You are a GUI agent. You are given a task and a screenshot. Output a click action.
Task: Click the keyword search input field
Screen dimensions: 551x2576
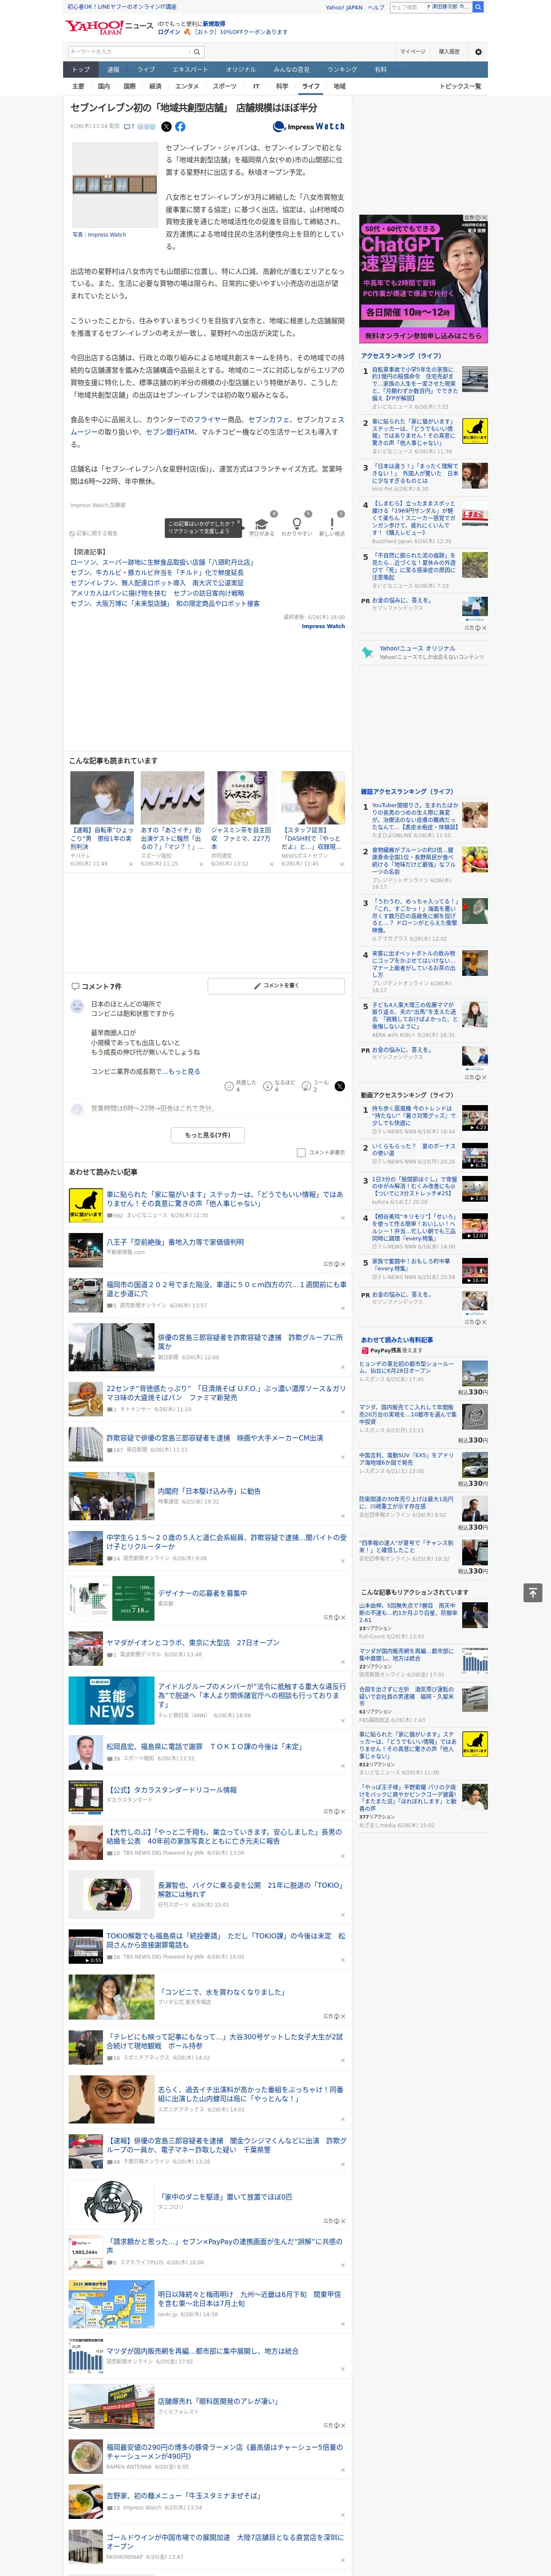(x=129, y=52)
